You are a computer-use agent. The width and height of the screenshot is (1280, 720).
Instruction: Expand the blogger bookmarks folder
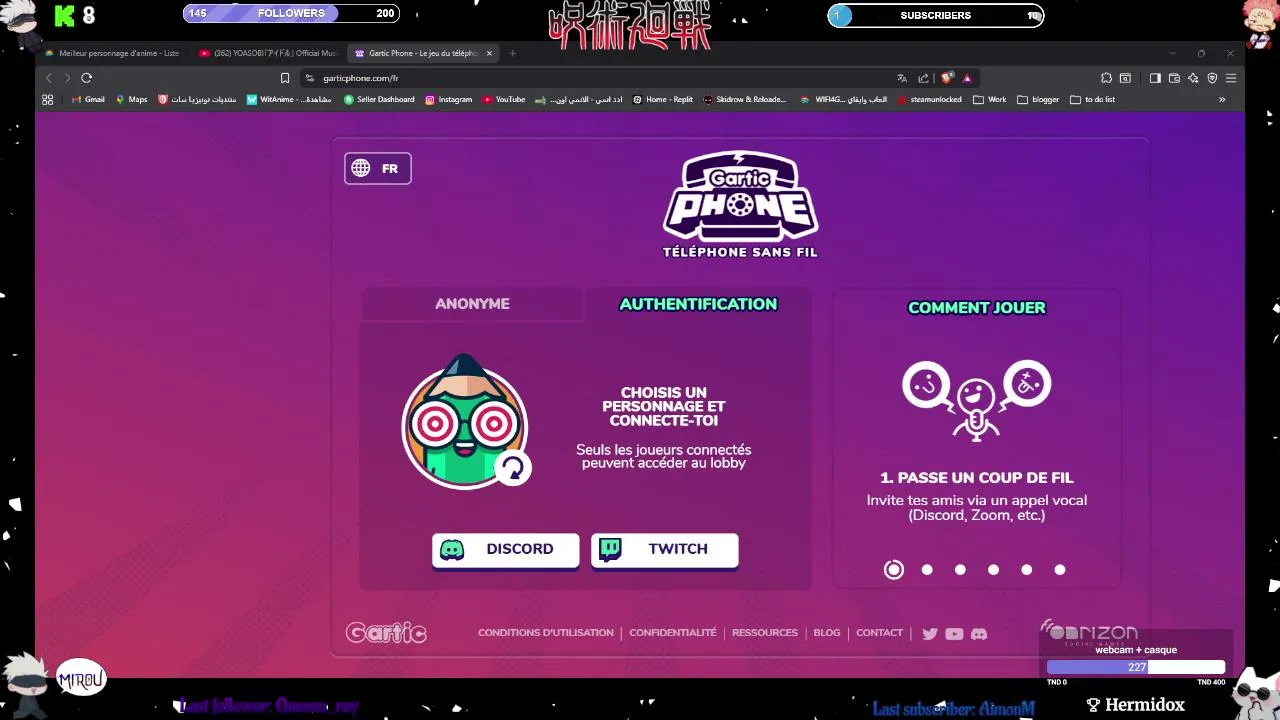coord(1038,99)
